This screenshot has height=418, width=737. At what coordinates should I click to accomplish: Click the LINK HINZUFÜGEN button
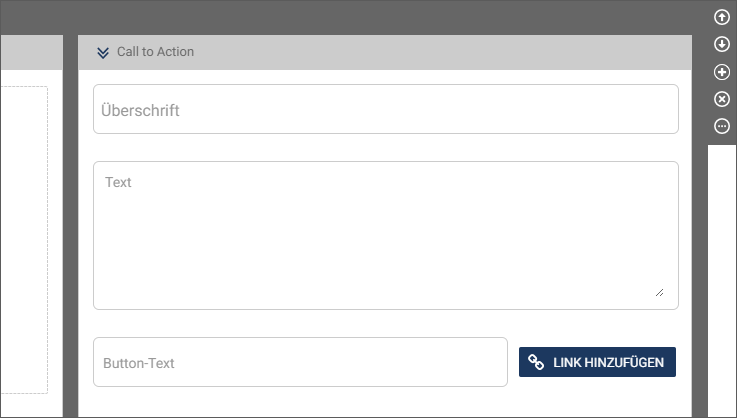tap(597, 362)
